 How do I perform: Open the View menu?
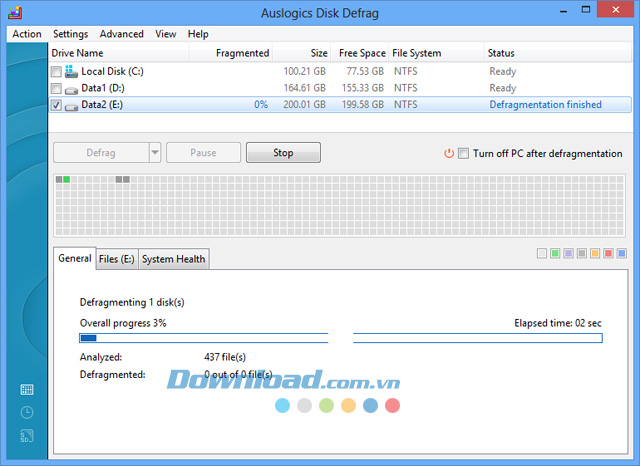166,34
